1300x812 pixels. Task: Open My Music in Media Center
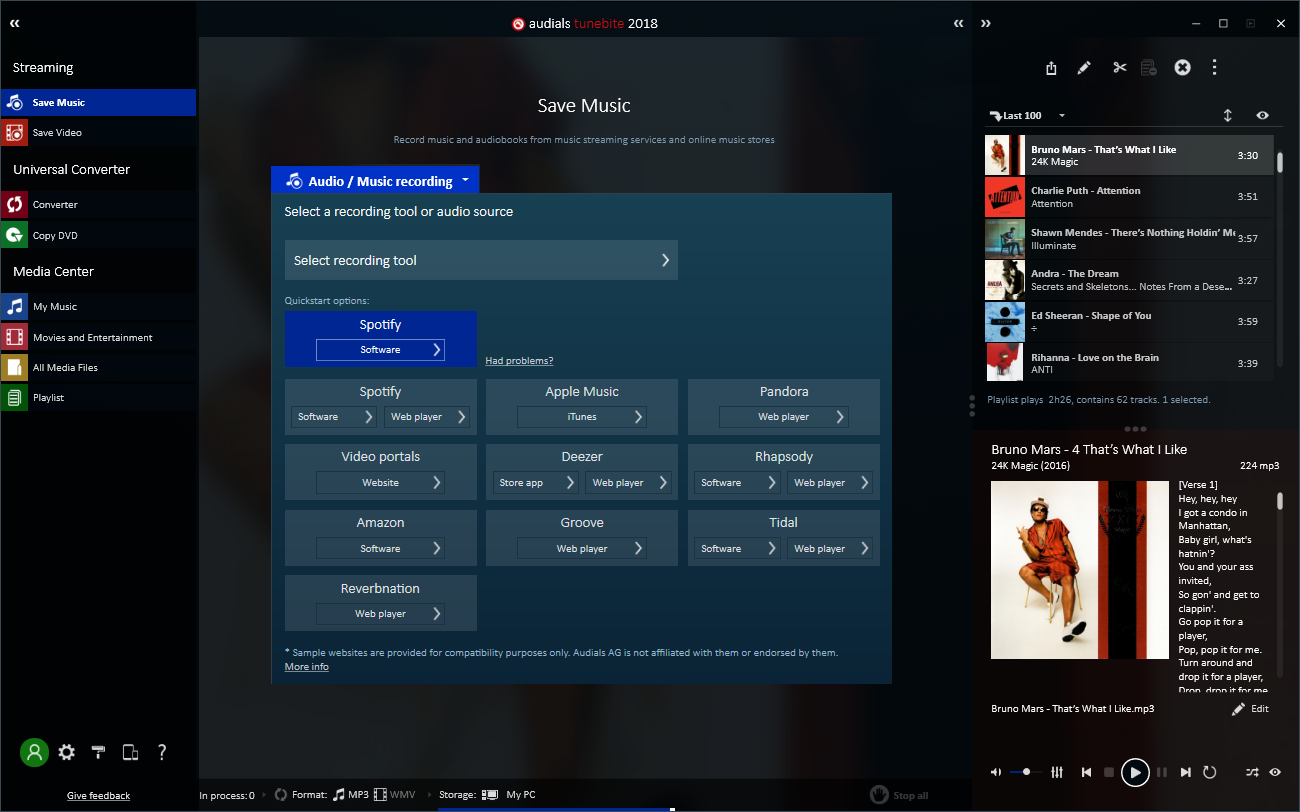click(x=98, y=306)
